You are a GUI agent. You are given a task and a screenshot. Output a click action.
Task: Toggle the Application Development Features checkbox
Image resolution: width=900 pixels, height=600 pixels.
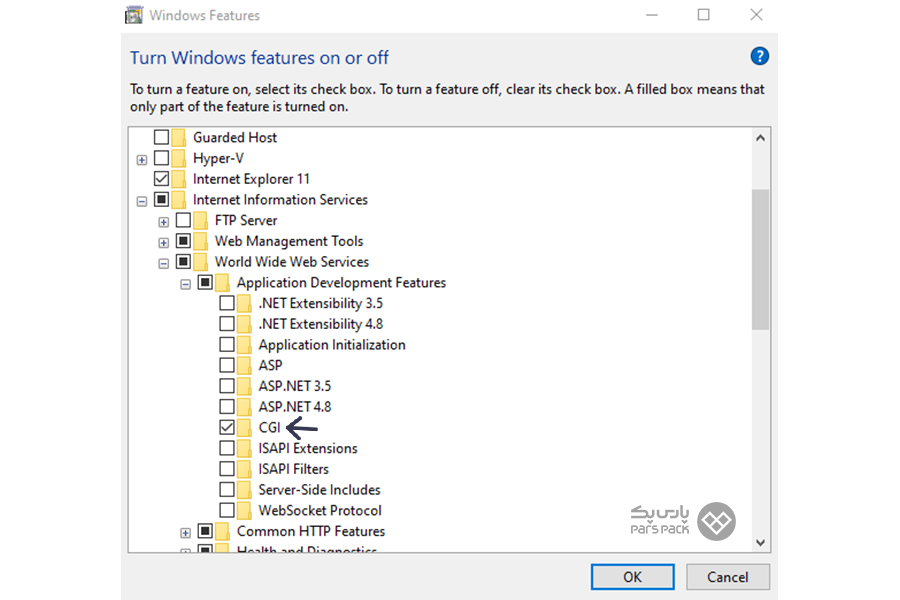205,282
